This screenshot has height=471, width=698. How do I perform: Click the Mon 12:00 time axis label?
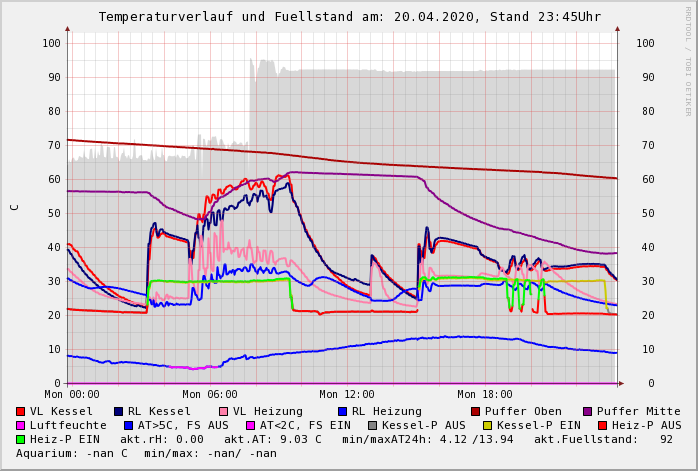pyautogui.click(x=347, y=395)
